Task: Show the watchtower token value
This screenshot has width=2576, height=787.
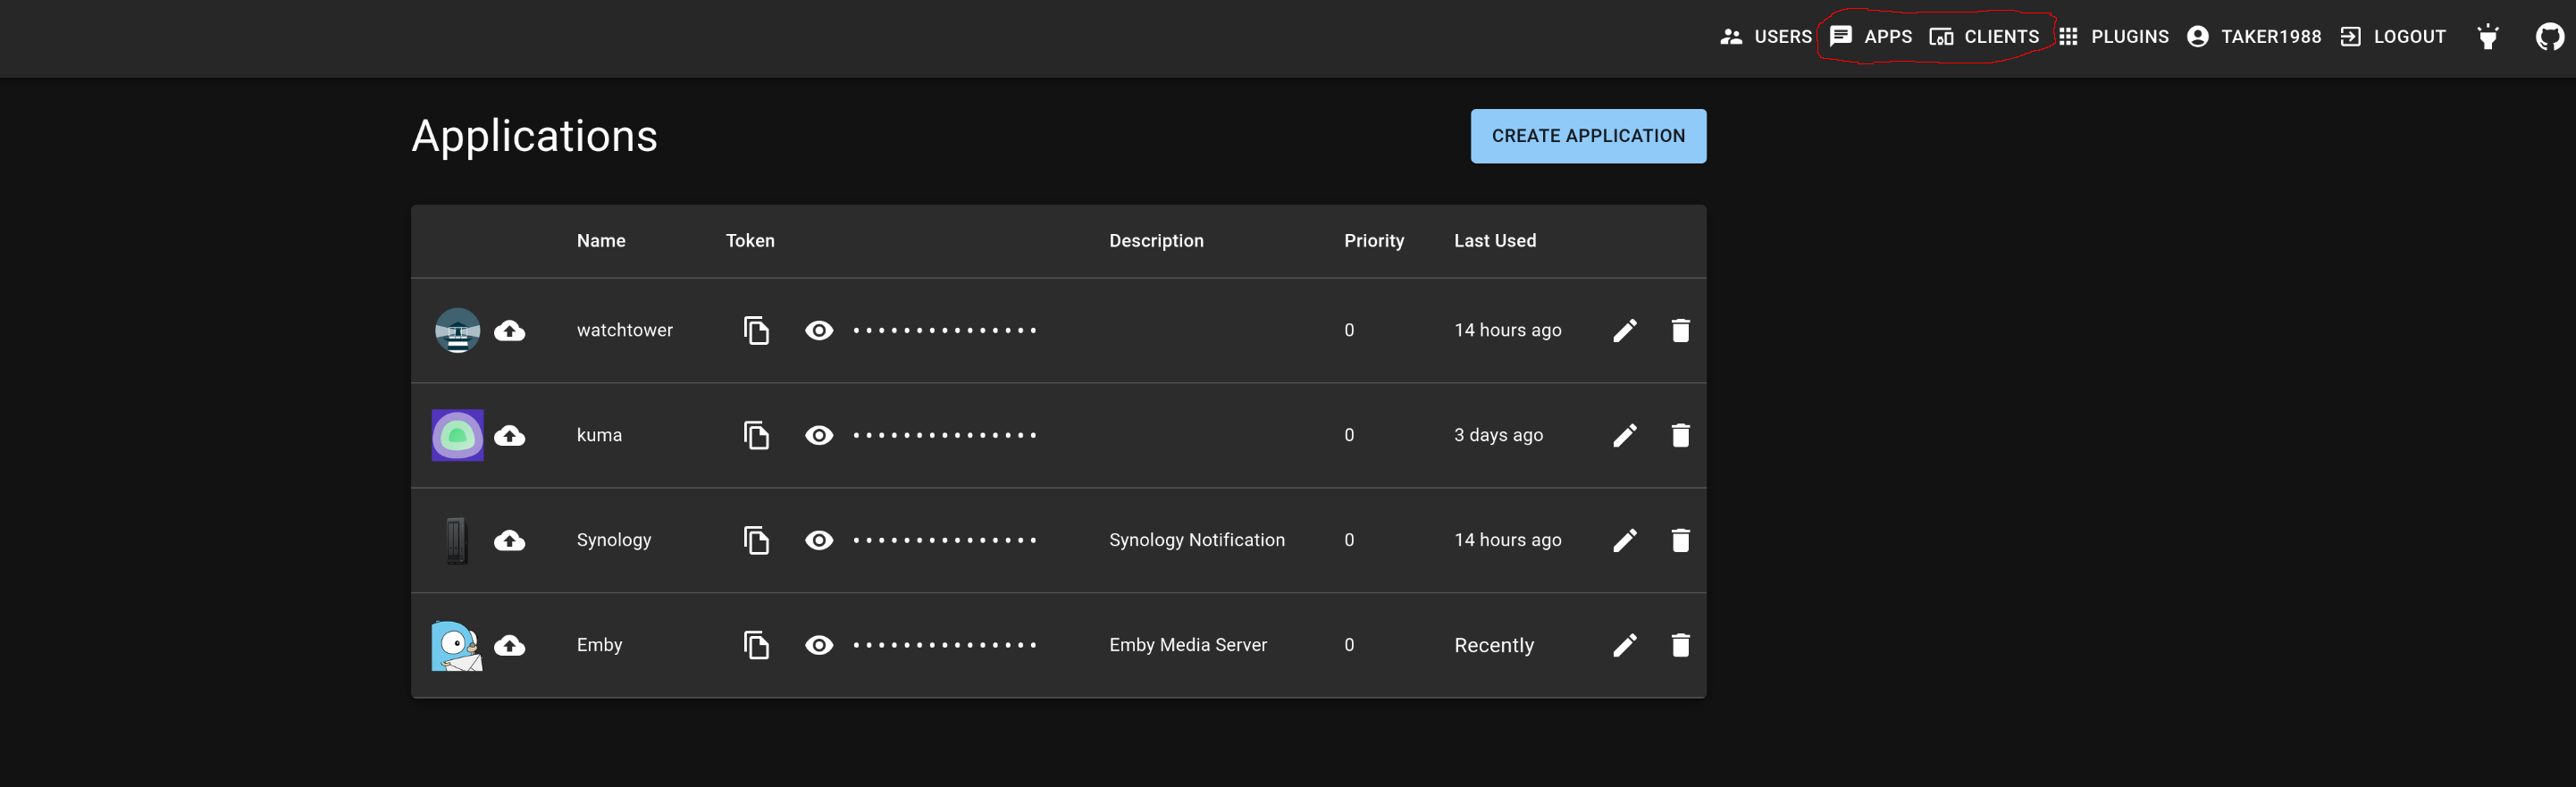Action: [x=819, y=330]
